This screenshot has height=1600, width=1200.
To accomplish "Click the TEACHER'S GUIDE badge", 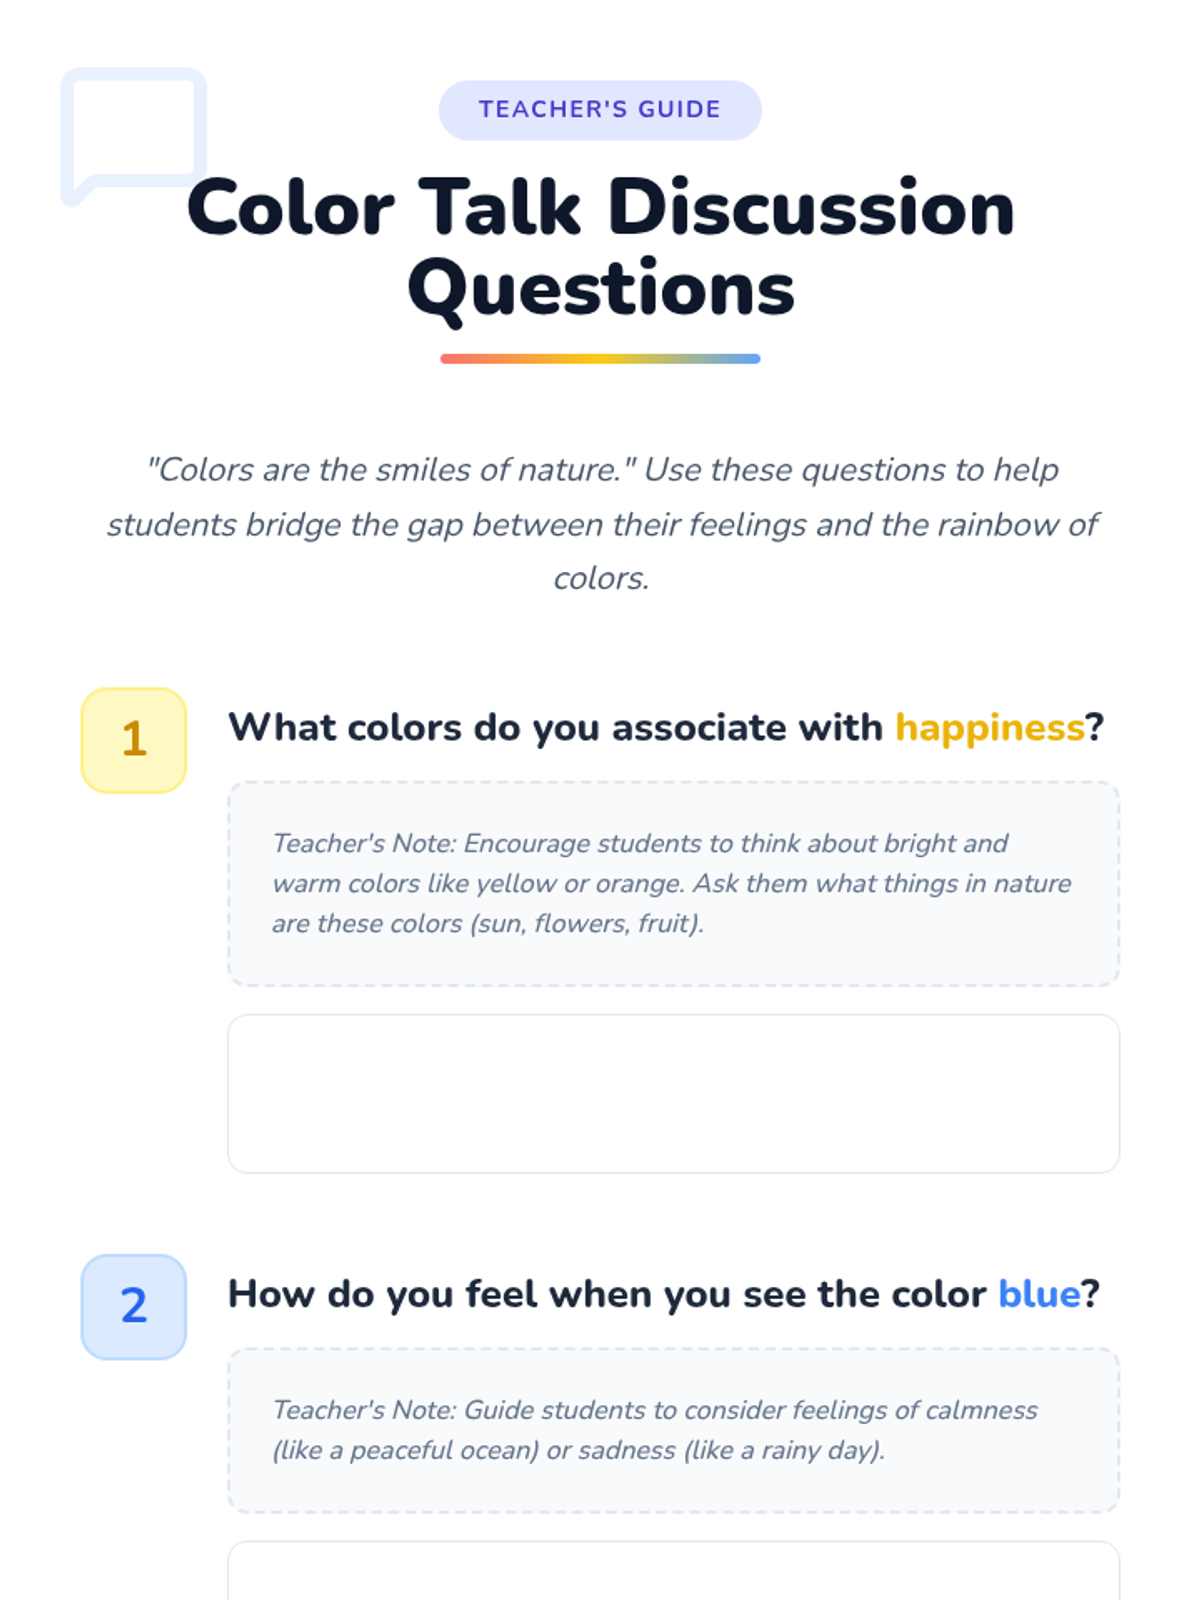I will click(x=599, y=110).
